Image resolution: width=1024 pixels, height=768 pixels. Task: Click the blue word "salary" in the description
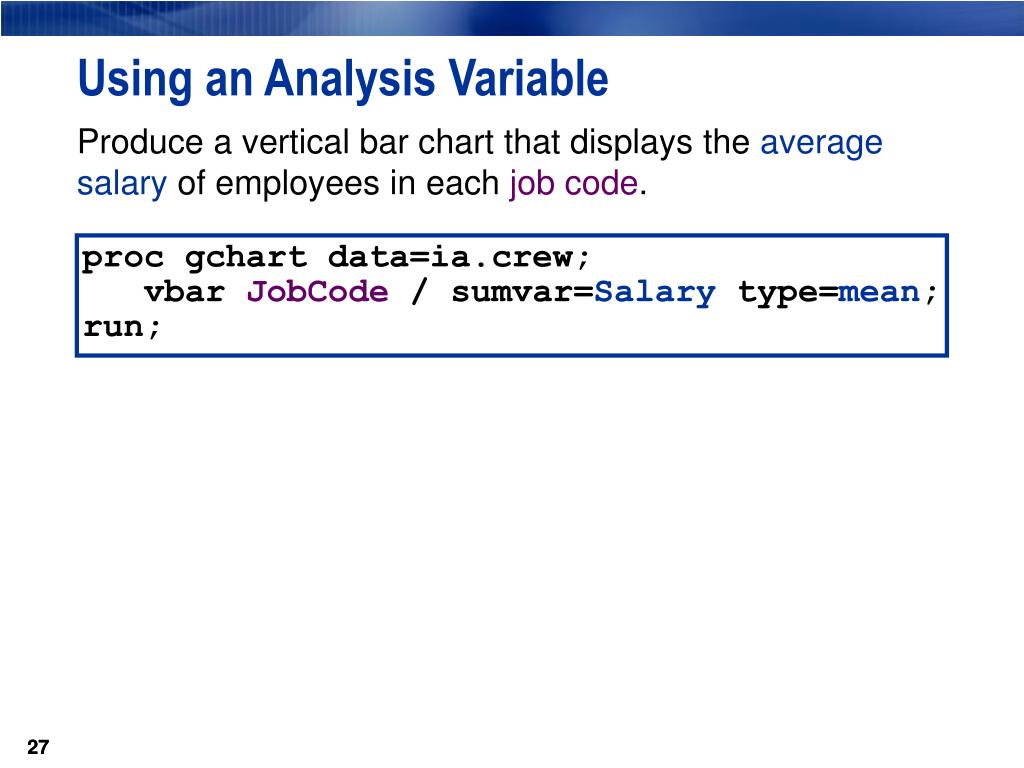click(x=122, y=184)
